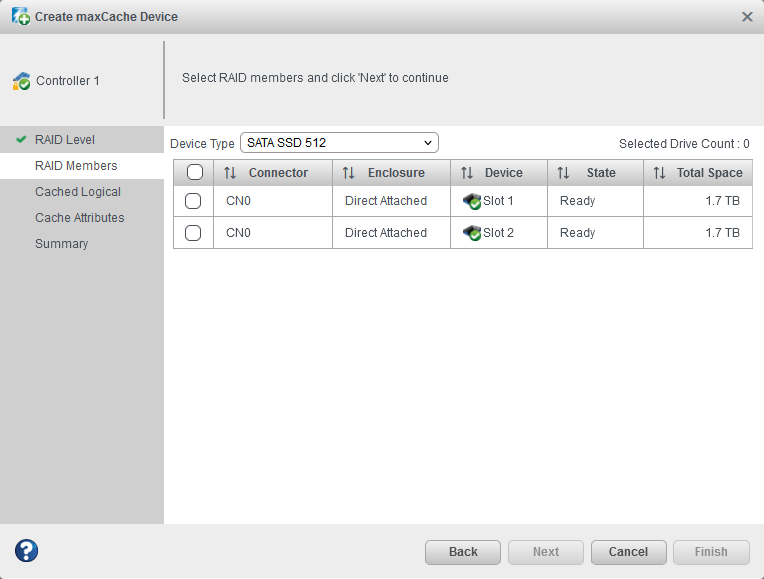Select the Slot 2 drive checkbox
Image resolution: width=764 pixels, height=579 pixels.
[x=194, y=233]
